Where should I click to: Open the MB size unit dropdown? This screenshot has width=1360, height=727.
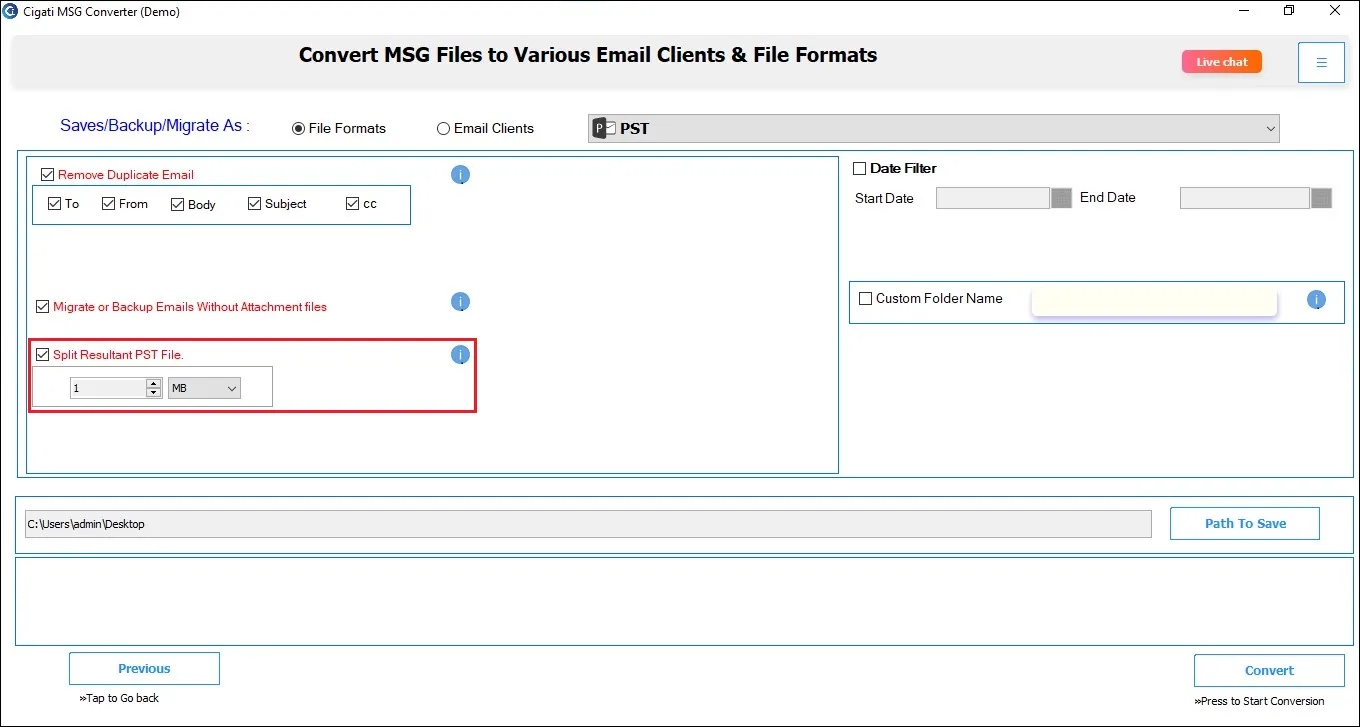tap(204, 388)
